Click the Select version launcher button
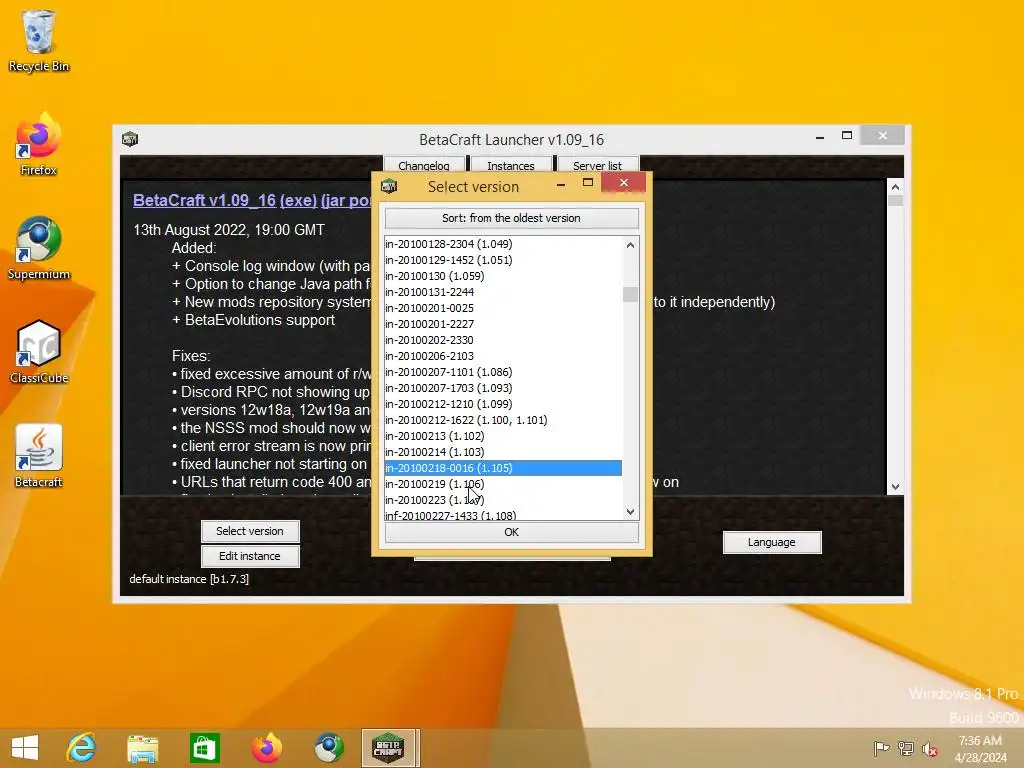The image size is (1024, 768). [x=250, y=531]
